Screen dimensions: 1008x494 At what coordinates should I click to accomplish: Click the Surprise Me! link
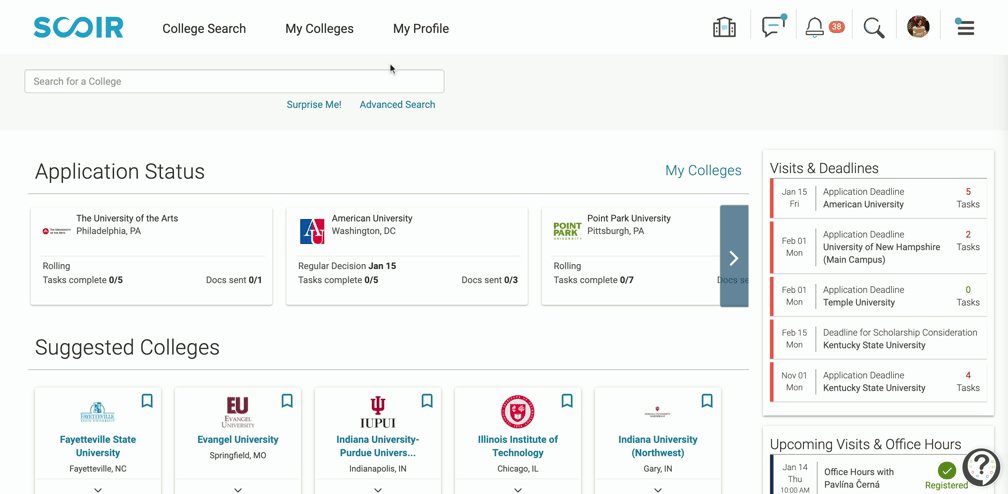314,104
